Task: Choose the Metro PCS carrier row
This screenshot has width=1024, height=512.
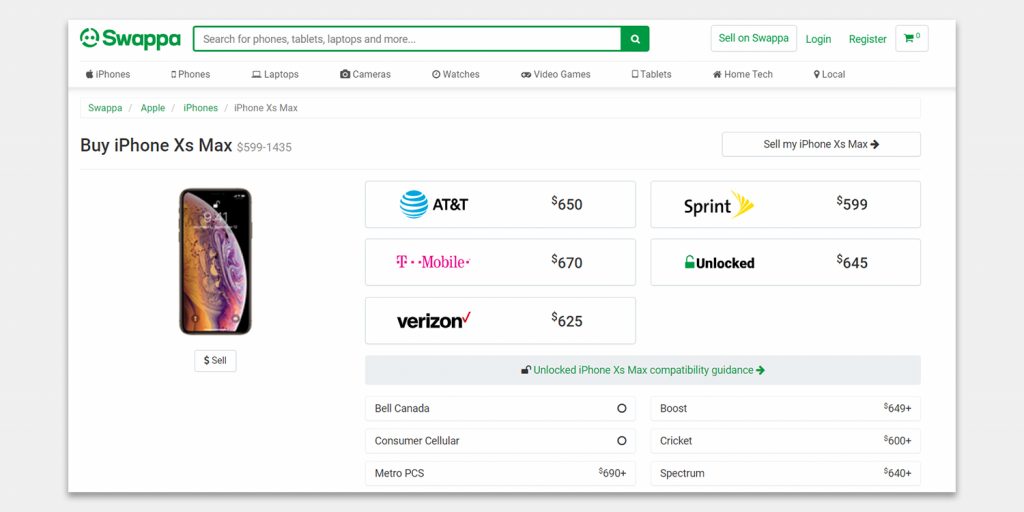Action: pos(500,473)
